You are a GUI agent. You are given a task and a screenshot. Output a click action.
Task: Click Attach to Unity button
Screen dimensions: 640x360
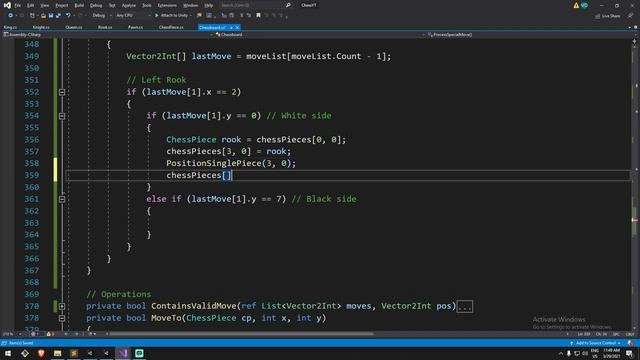[171, 16]
